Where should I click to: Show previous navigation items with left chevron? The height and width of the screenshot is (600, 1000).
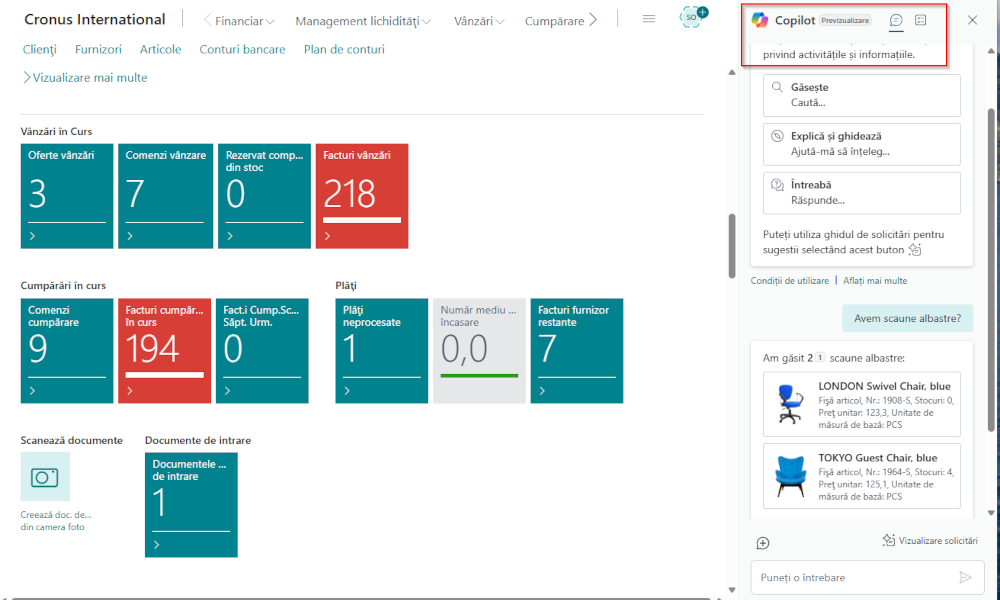click(207, 20)
